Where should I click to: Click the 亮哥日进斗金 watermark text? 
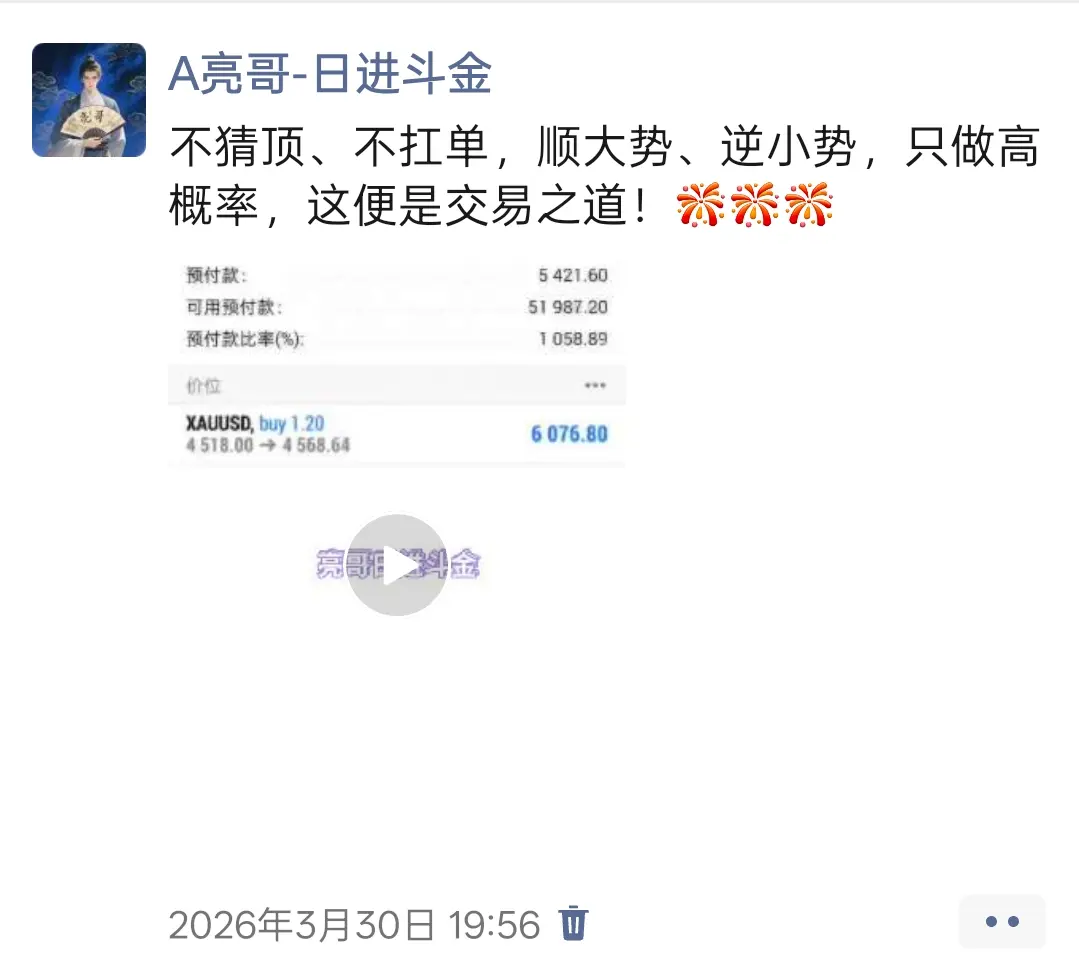(398, 564)
